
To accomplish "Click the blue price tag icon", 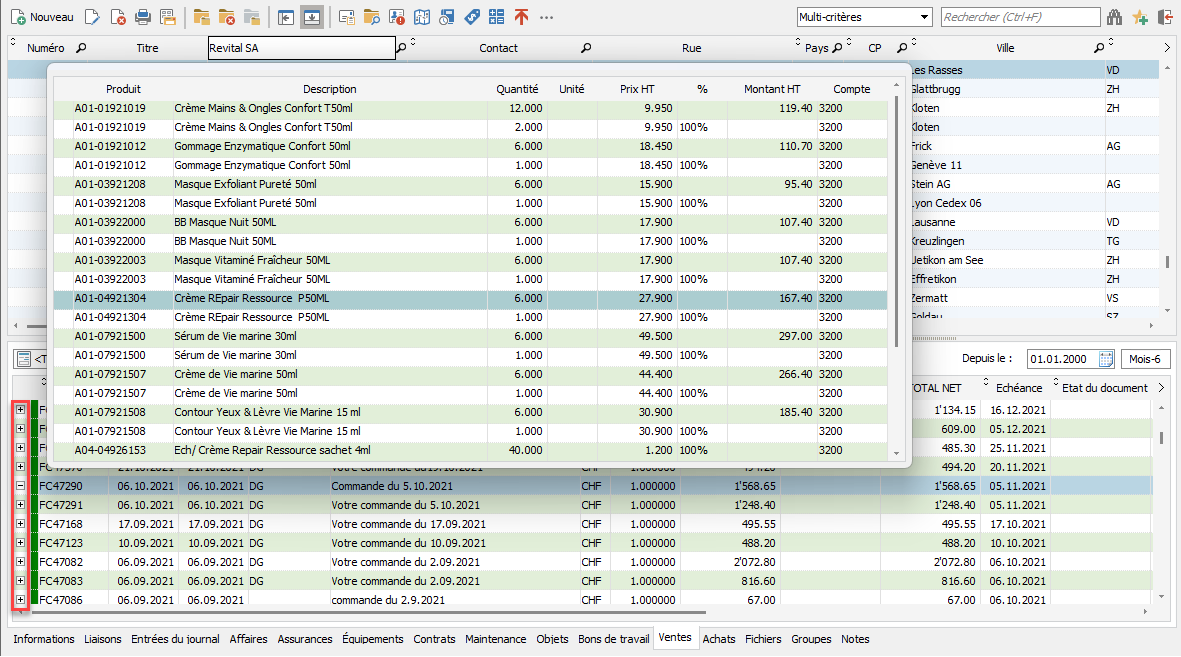I will pyautogui.click(x=472, y=17).
